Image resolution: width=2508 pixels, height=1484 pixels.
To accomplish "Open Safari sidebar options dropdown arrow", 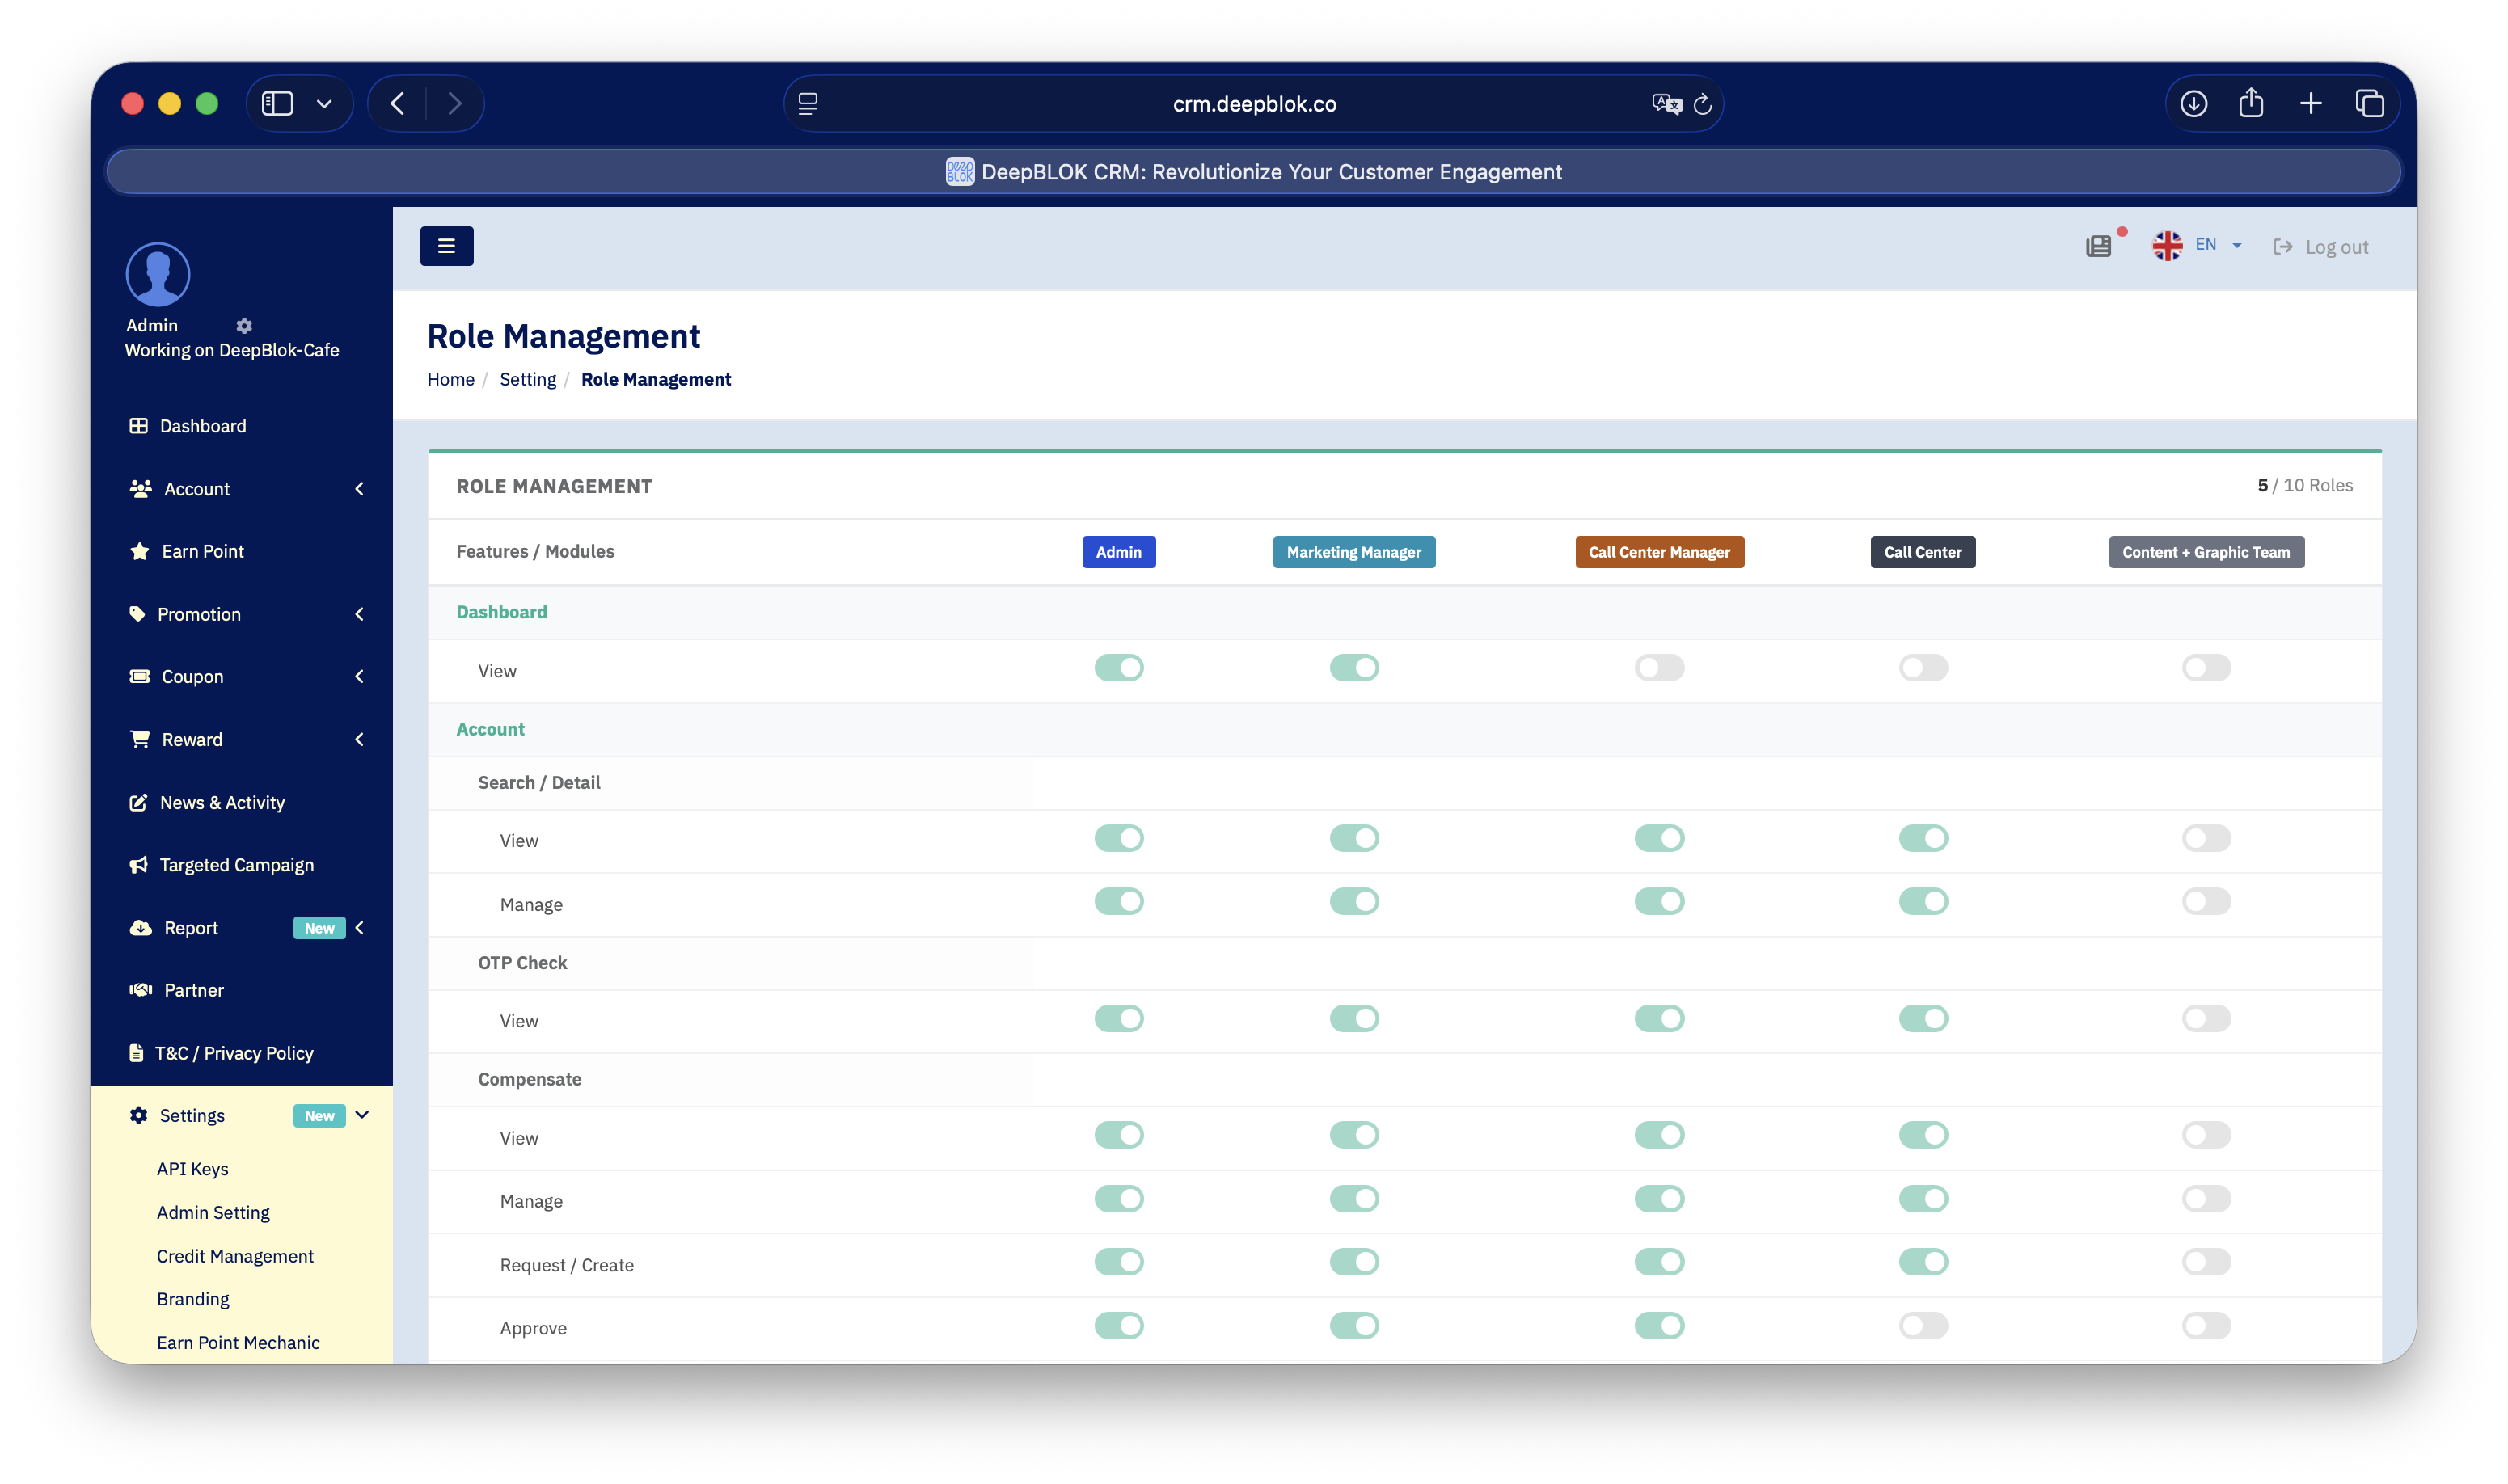I will point(324,104).
